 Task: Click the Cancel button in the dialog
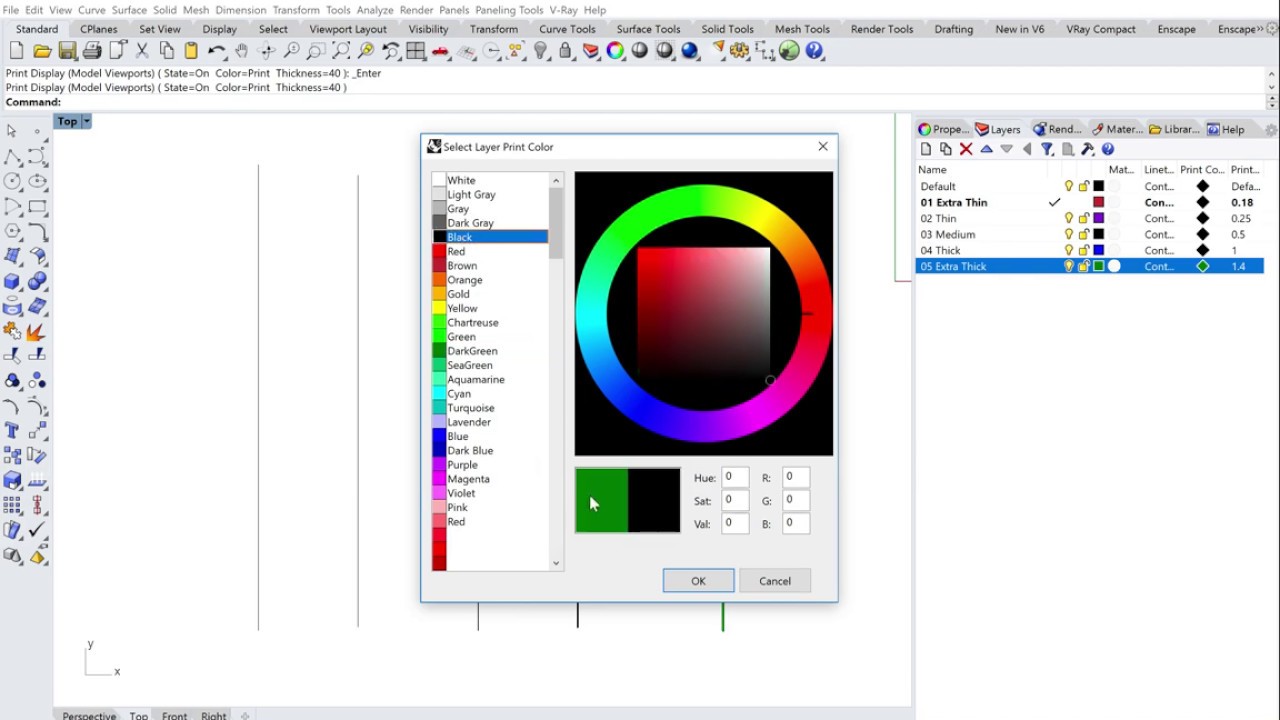click(x=775, y=581)
